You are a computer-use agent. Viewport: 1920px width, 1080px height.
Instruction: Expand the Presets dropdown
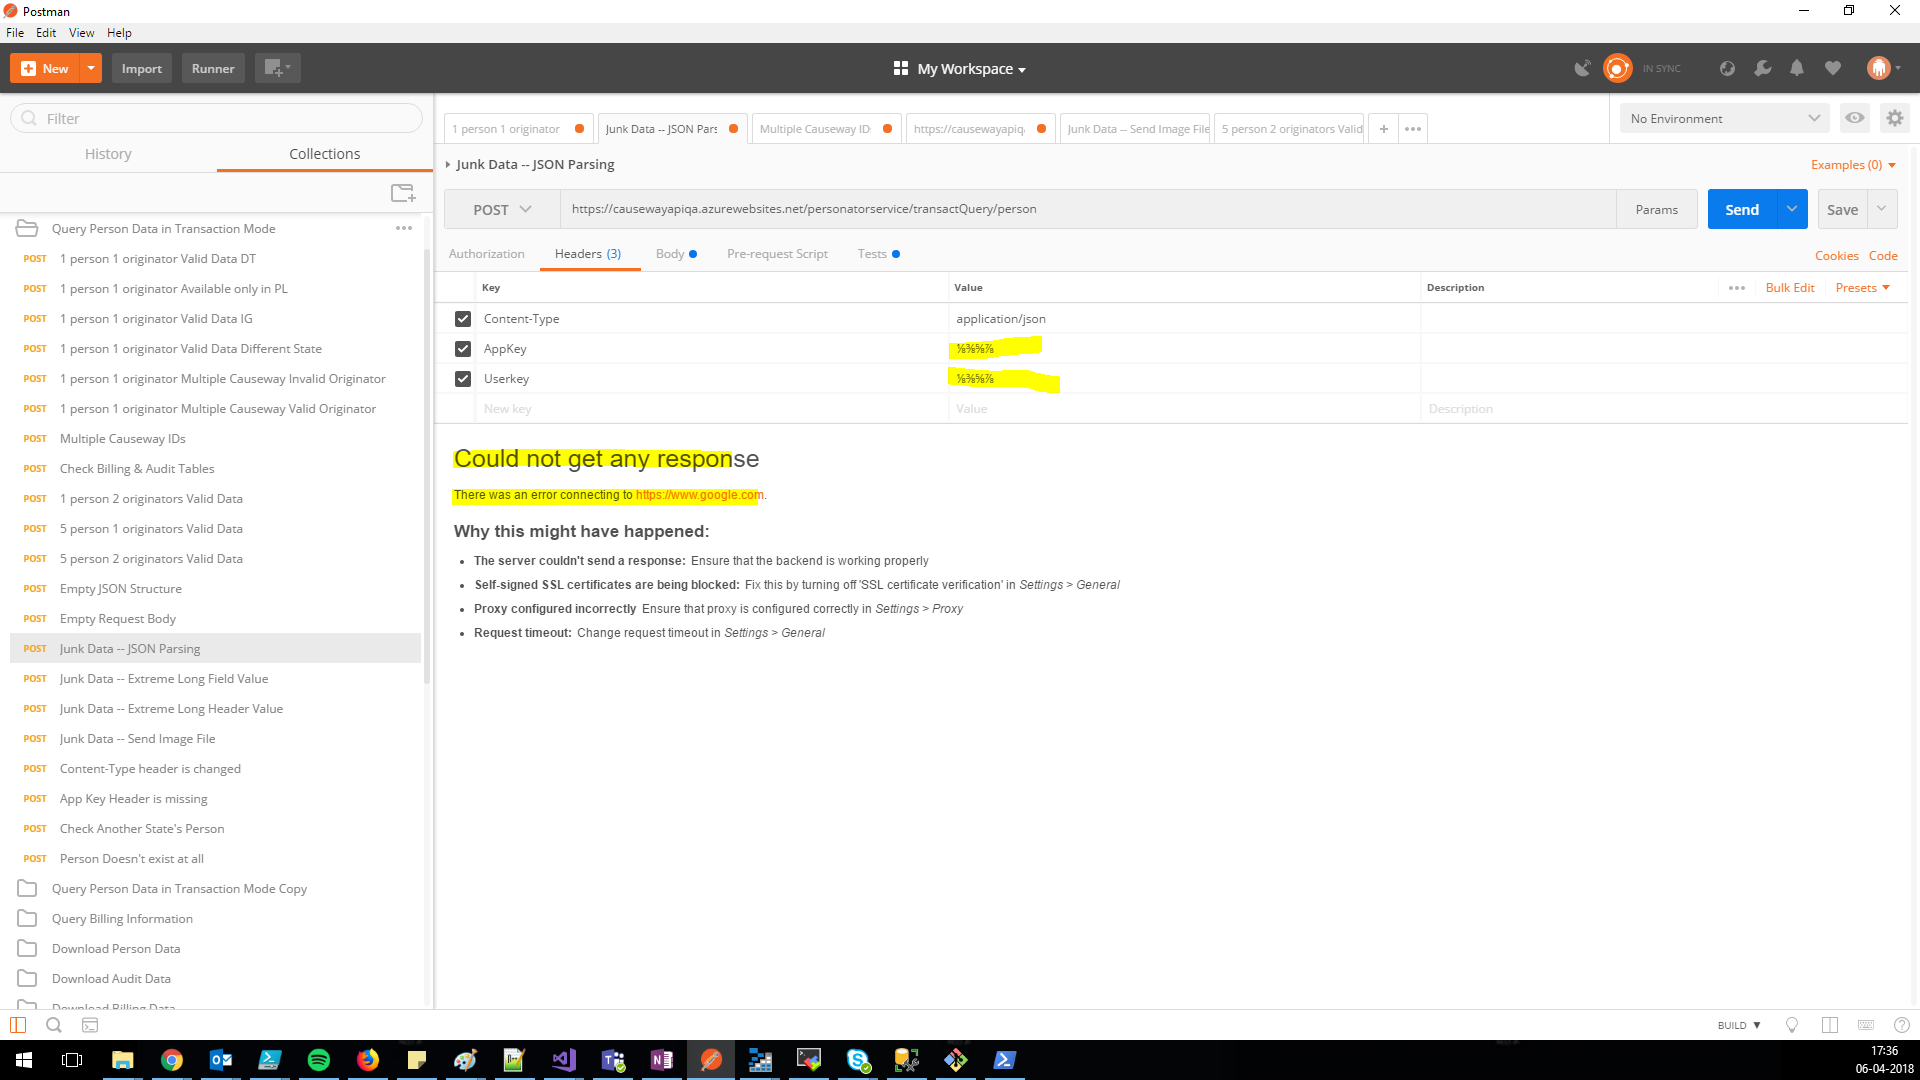coord(1861,287)
